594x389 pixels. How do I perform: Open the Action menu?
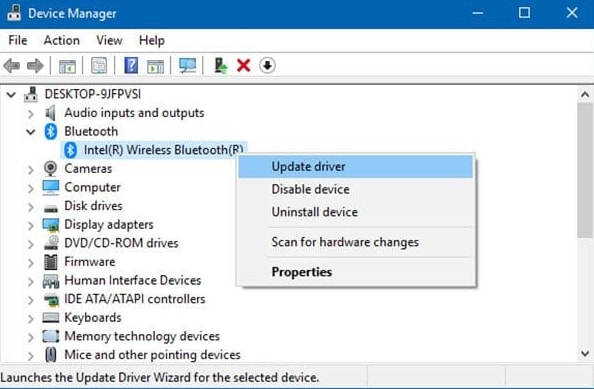click(x=62, y=40)
